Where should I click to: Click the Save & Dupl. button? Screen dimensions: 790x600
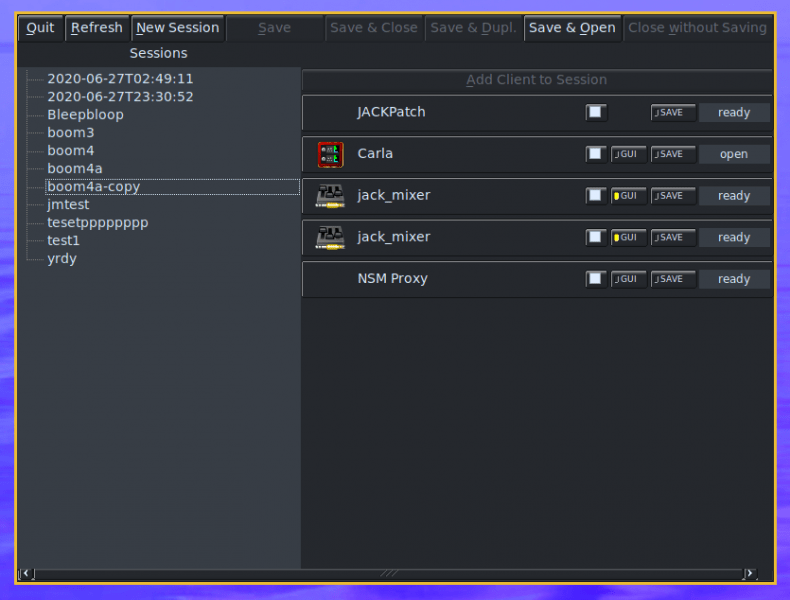point(474,28)
